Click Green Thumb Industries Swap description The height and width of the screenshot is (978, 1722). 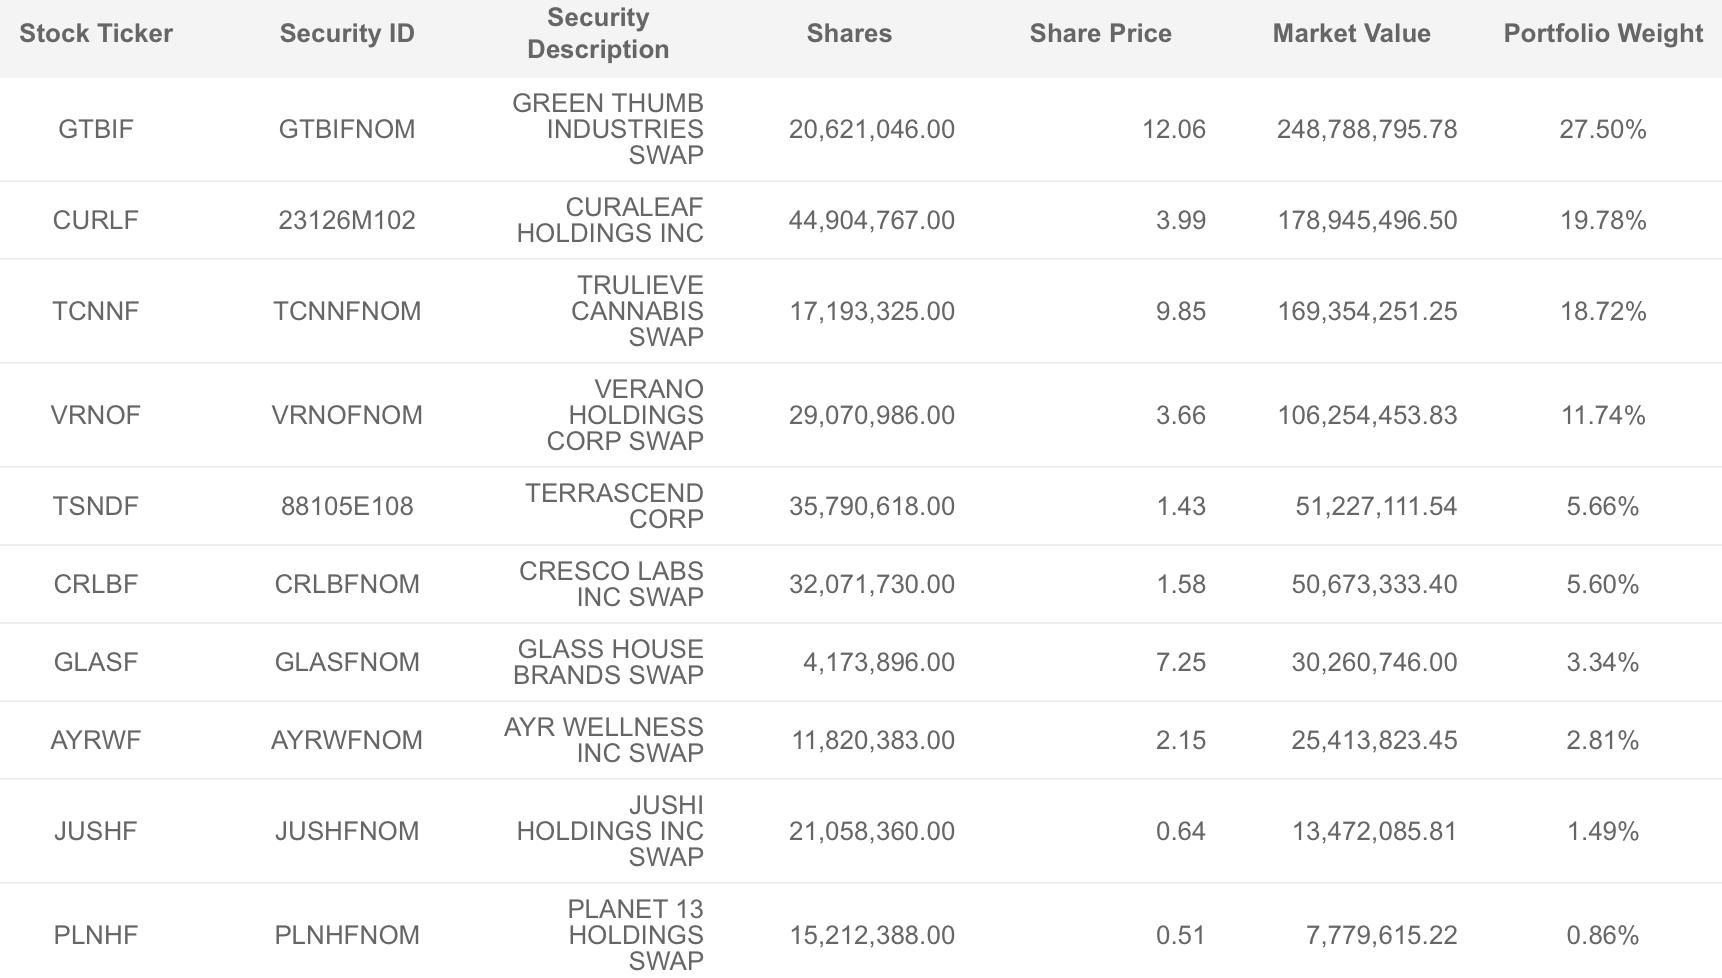tap(608, 129)
